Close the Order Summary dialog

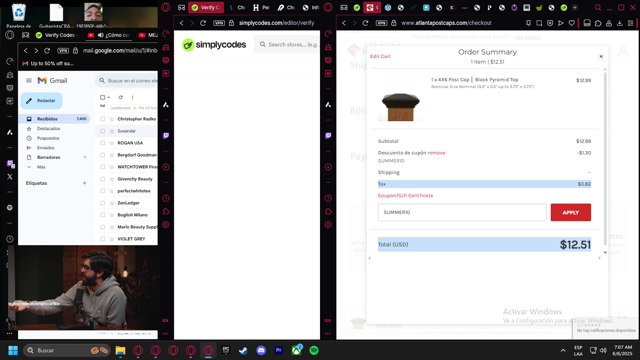pyautogui.click(x=601, y=56)
